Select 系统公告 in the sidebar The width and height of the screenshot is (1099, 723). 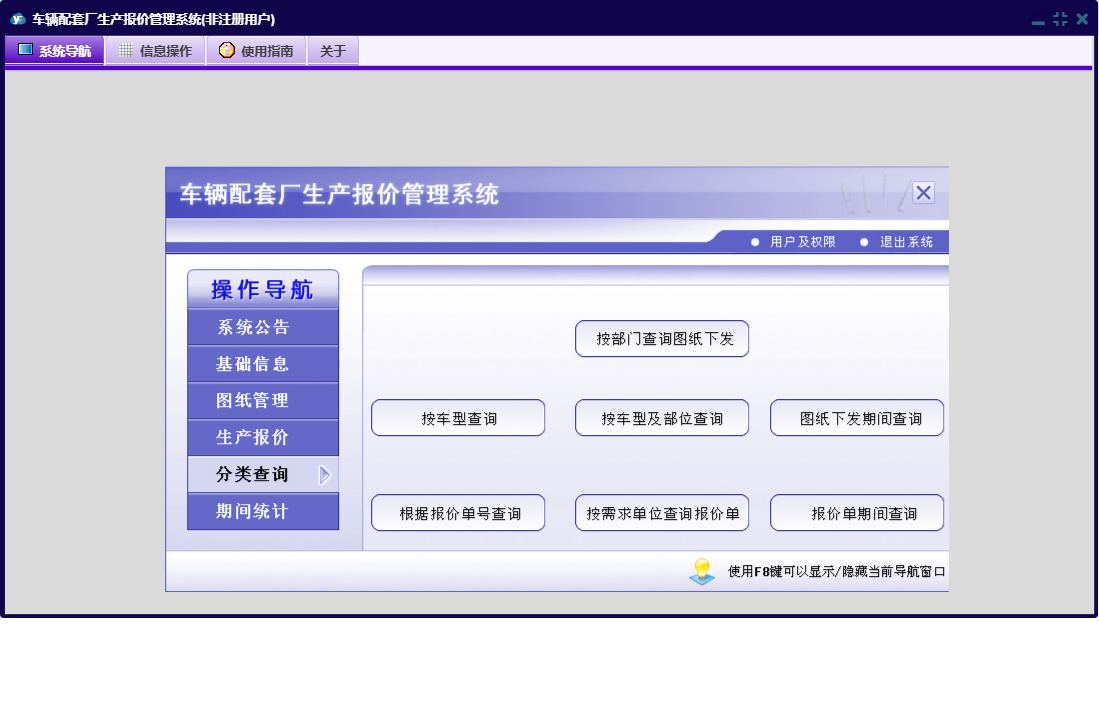263,326
